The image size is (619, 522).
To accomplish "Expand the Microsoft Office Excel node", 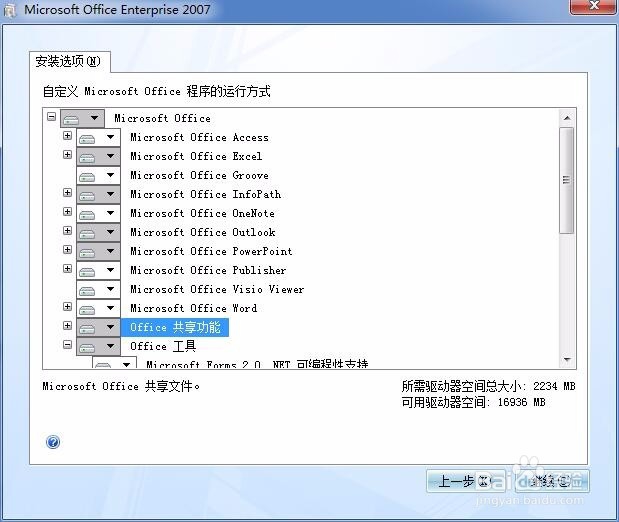I will (x=68, y=154).
